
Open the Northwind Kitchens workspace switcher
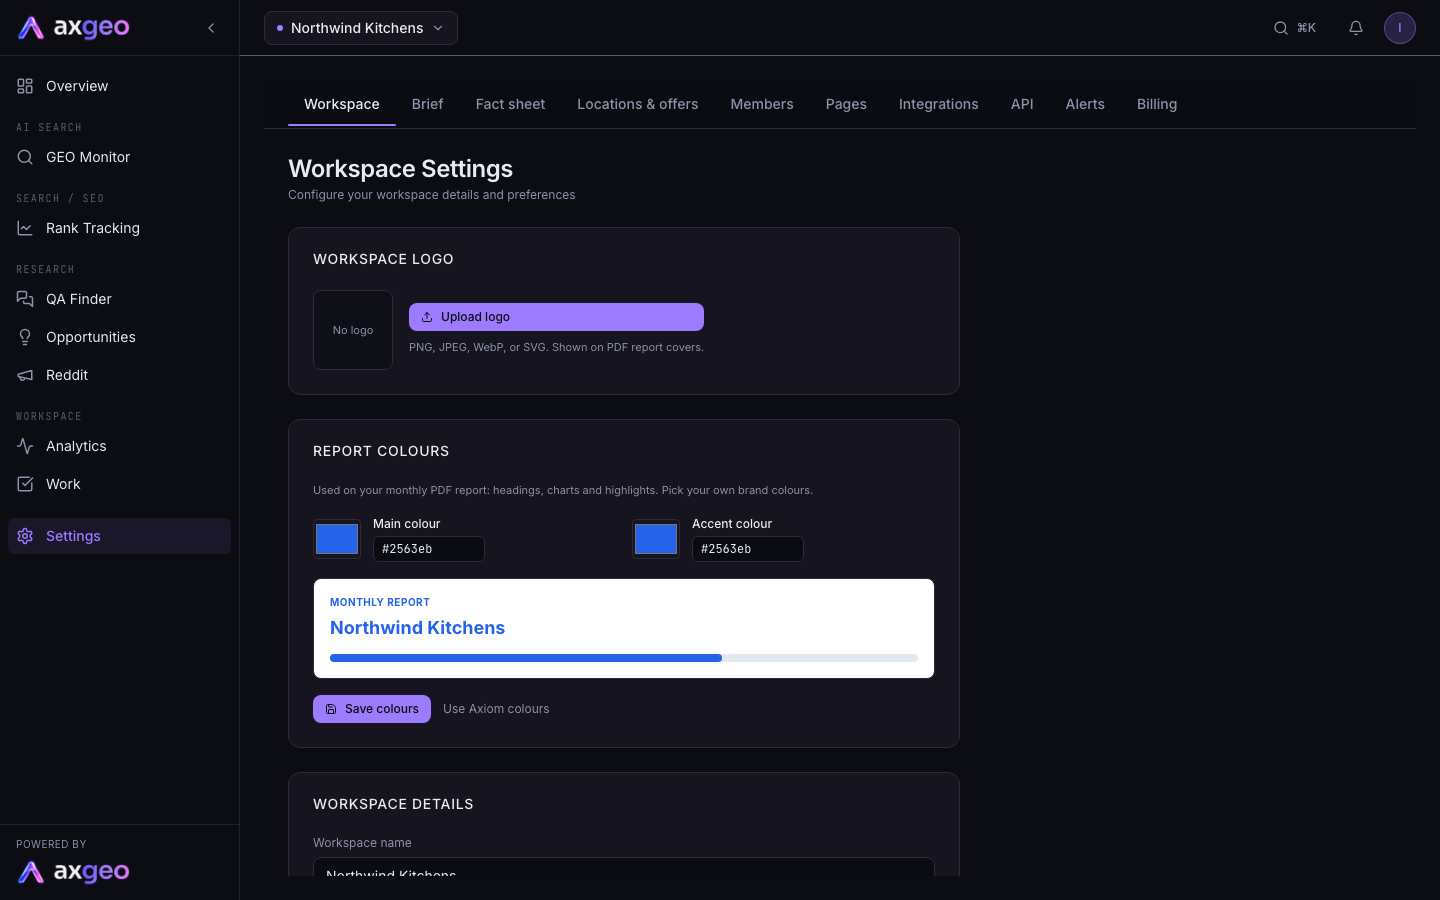(361, 28)
